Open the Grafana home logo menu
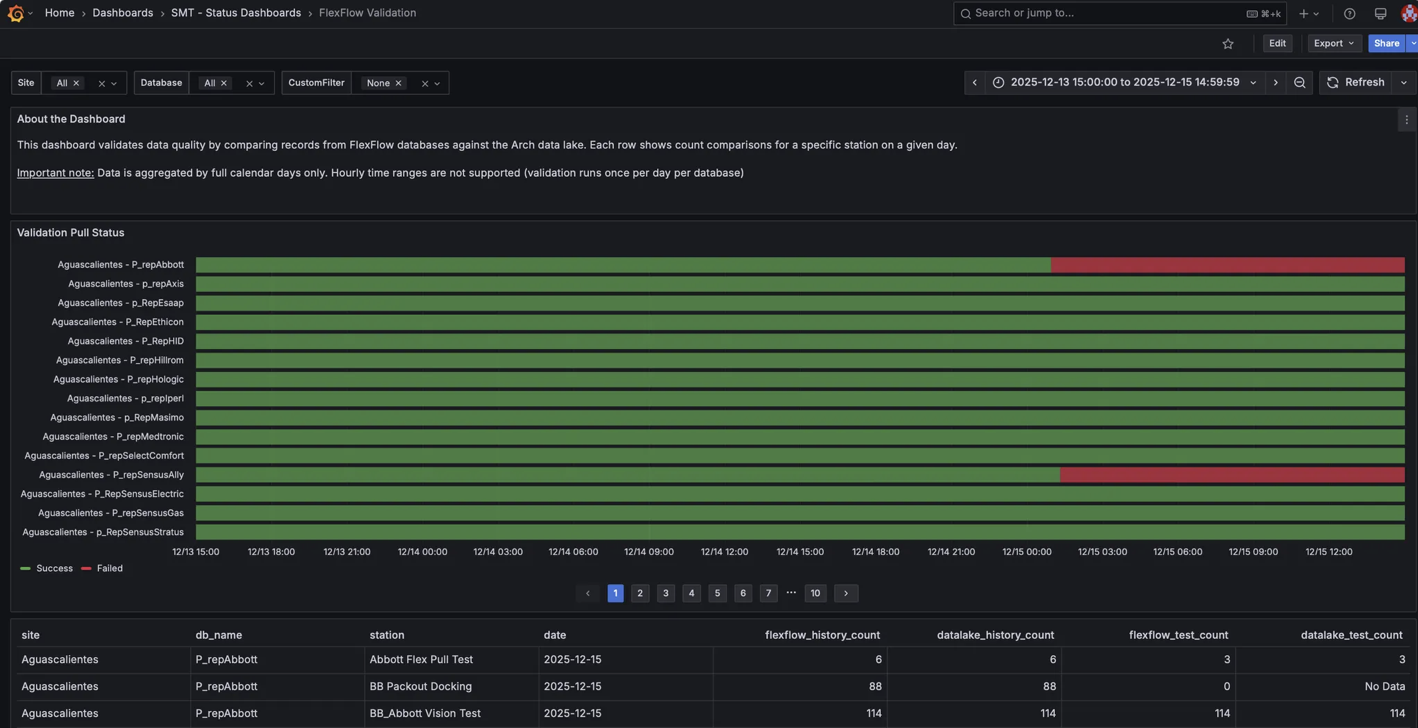This screenshot has height=728, width=1418. [x=15, y=13]
